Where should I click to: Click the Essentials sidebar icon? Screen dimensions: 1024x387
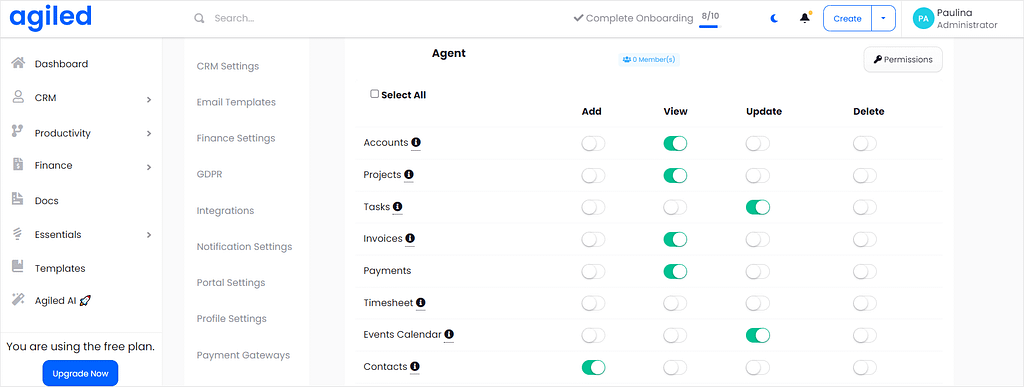click(x=18, y=234)
